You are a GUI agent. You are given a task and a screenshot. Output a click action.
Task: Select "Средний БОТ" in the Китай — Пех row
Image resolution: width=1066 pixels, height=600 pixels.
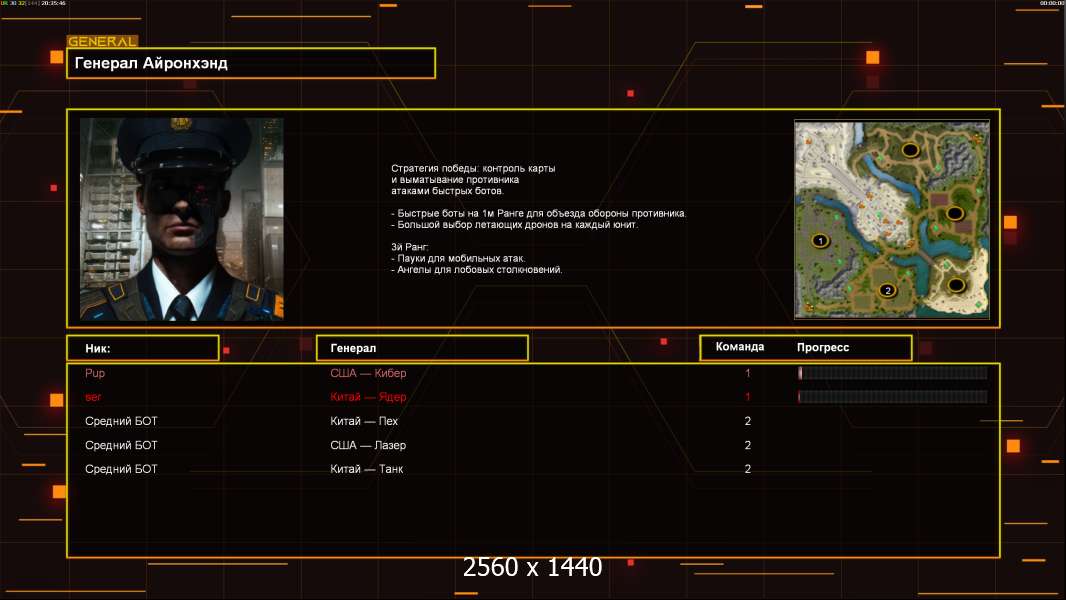tap(121, 421)
